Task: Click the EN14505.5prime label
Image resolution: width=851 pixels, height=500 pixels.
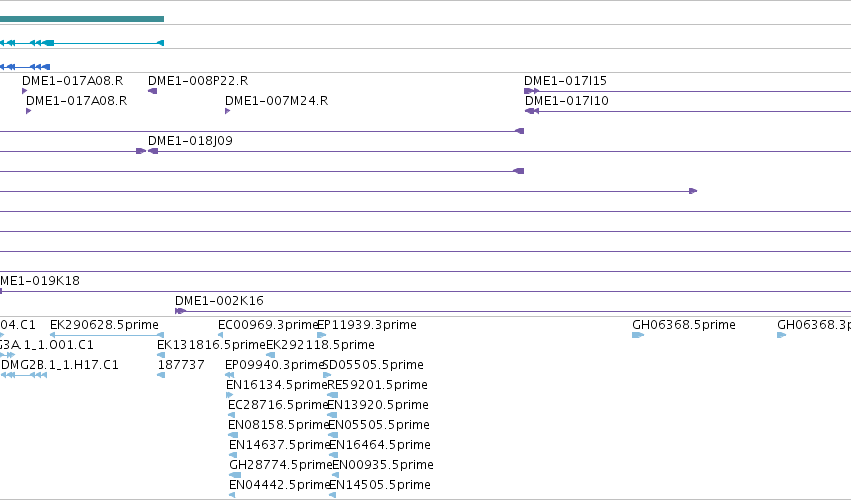Action: pyautogui.click(x=380, y=485)
